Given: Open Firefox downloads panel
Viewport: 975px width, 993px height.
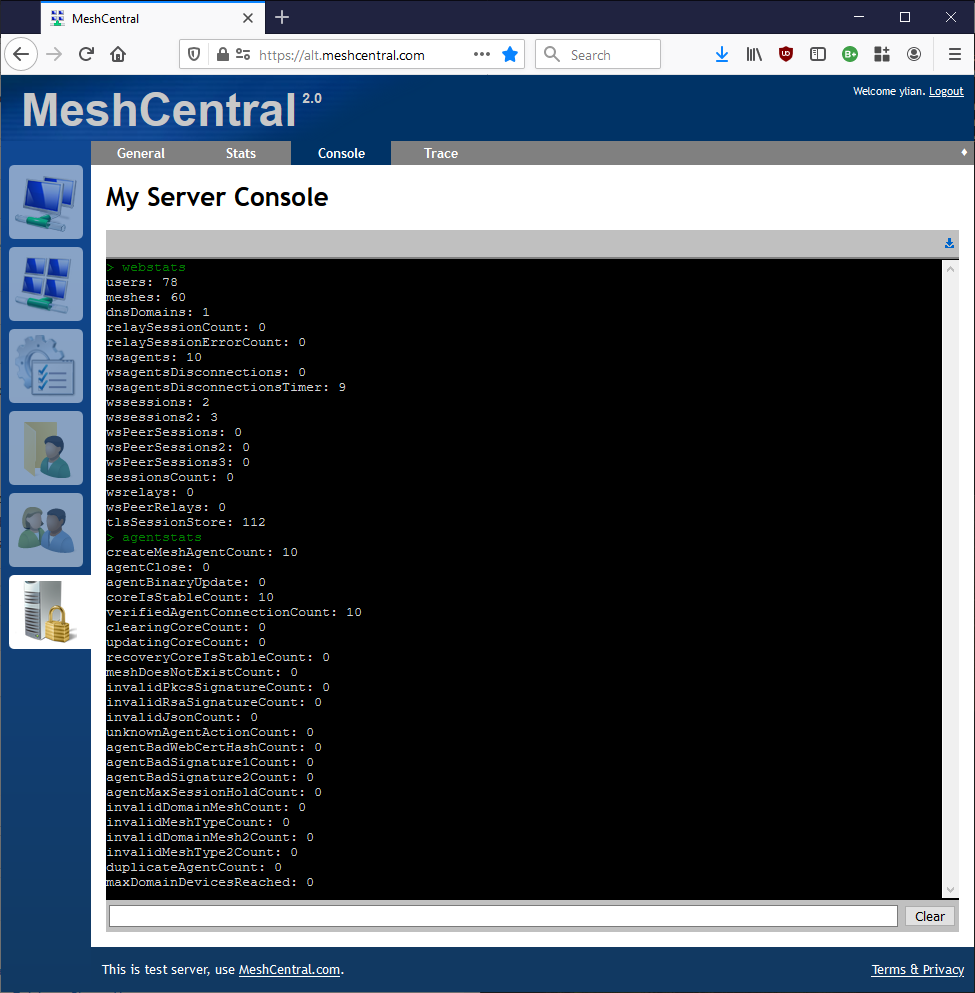Looking at the screenshot, I should pos(722,54).
